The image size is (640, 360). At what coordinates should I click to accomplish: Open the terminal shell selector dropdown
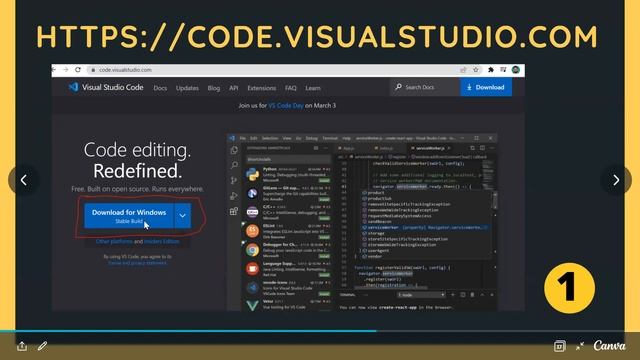click(x=421, y=295)
